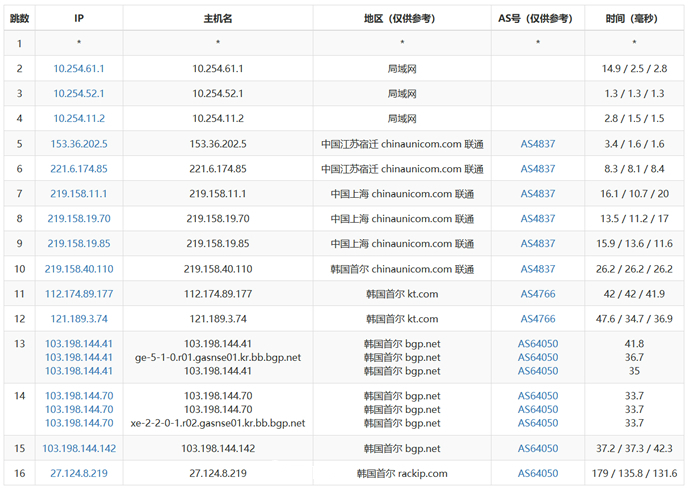
Task: Select the blue 10.254.11.2 IP link
Action: click(x=79, y=119)
